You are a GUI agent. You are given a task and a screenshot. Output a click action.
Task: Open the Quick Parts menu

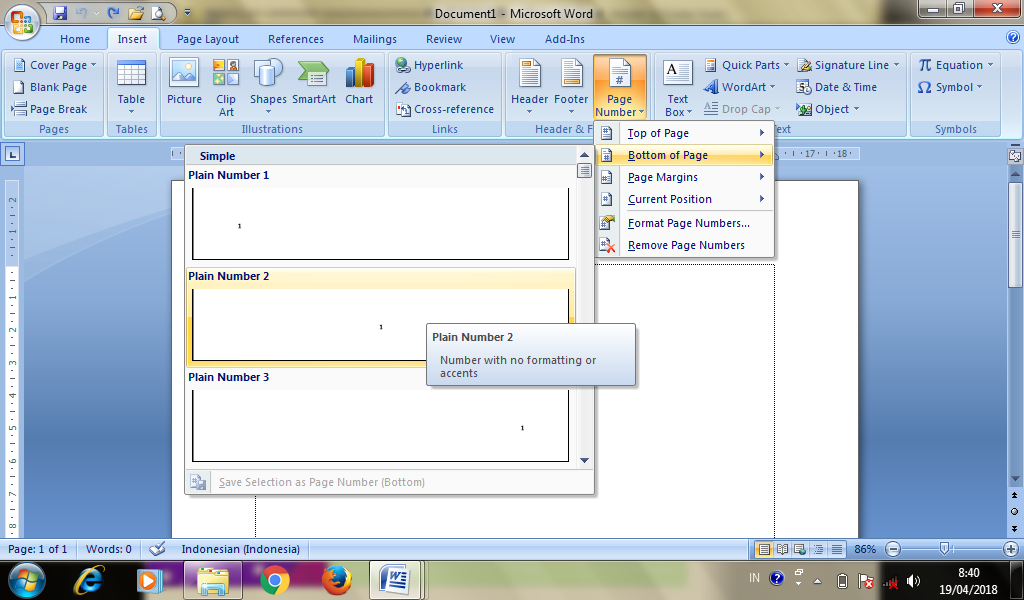[746, 65]
